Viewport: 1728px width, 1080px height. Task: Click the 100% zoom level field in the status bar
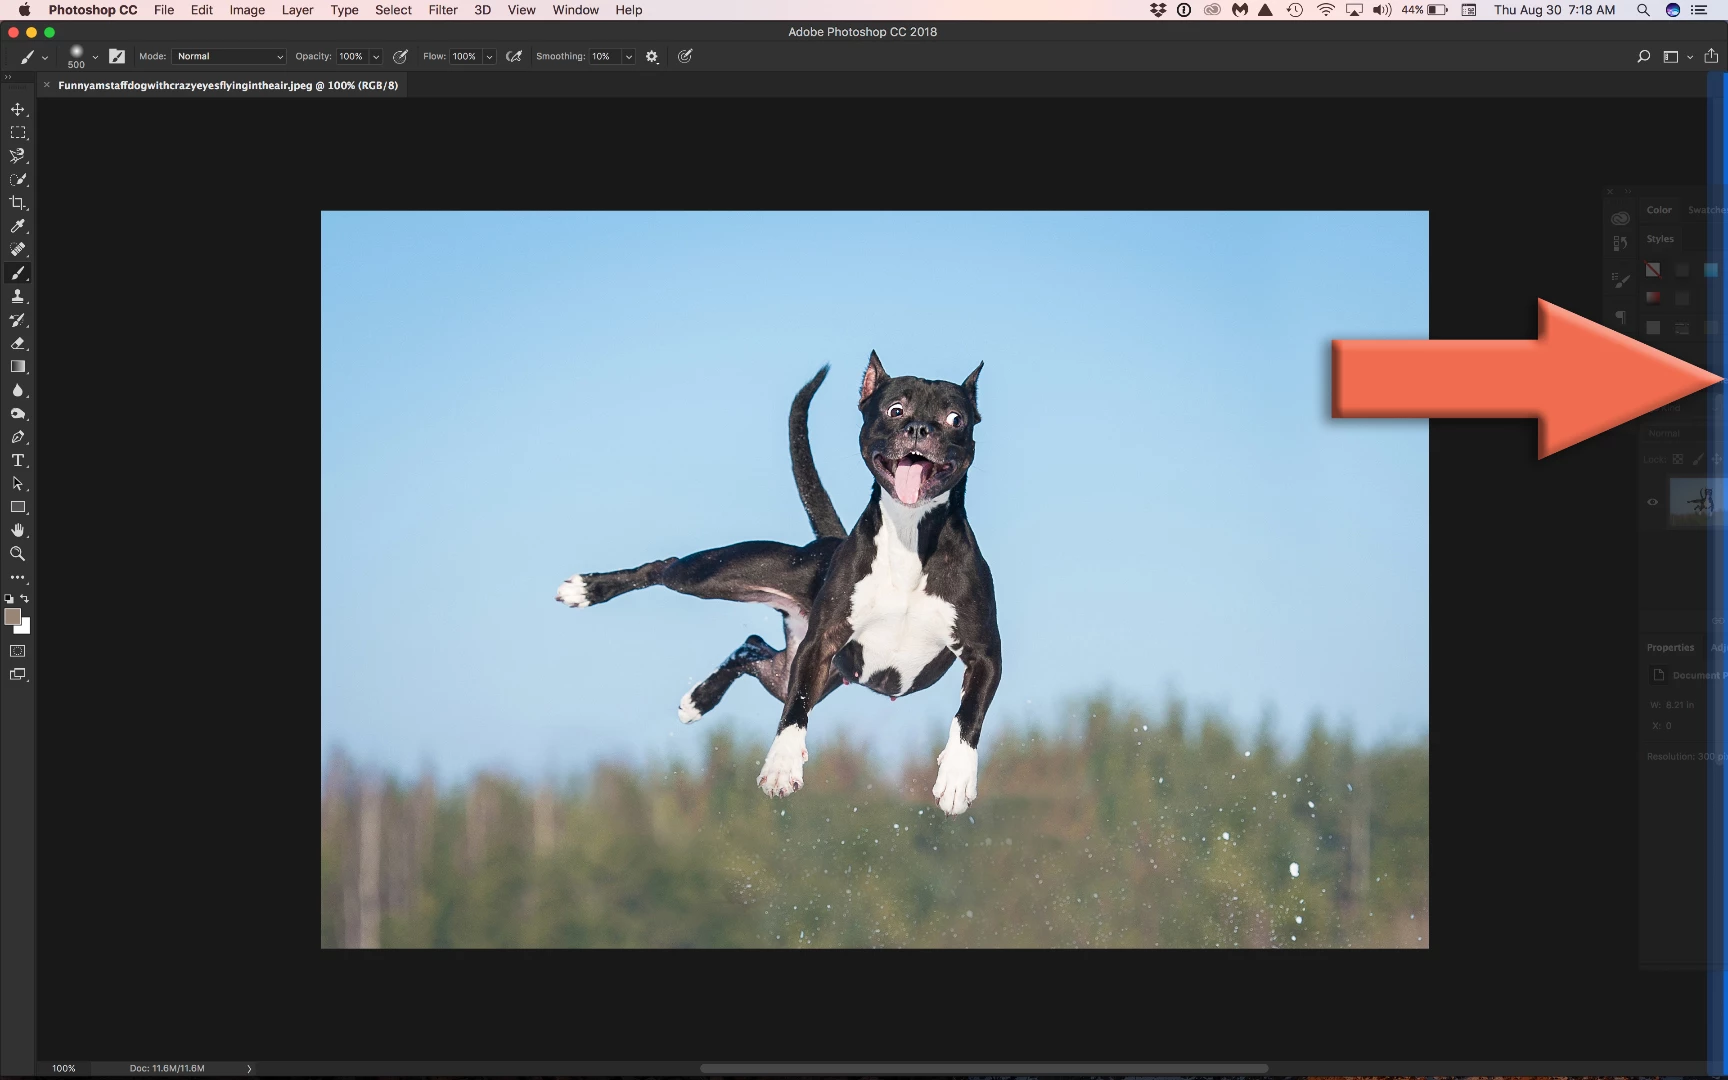(x=64, y=1068)
